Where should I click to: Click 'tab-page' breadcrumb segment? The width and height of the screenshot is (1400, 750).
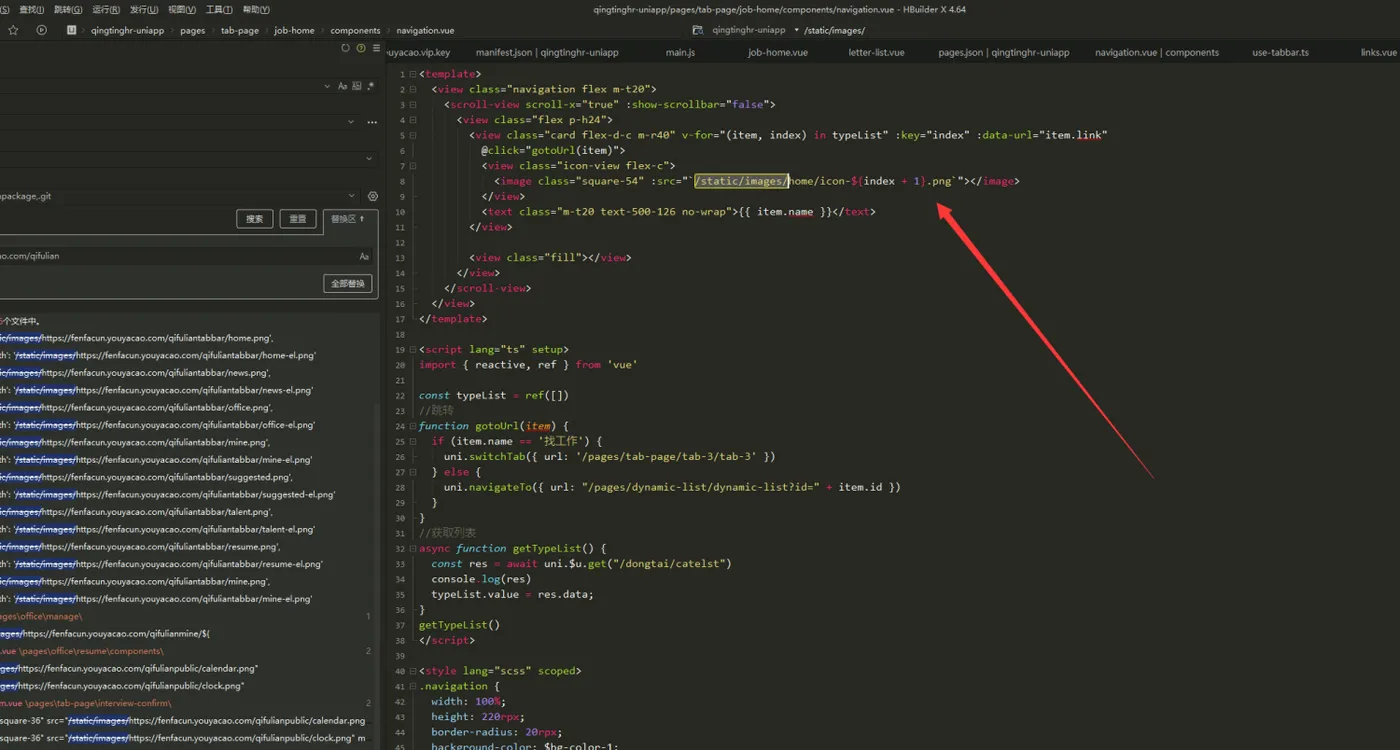click(240, 30)
